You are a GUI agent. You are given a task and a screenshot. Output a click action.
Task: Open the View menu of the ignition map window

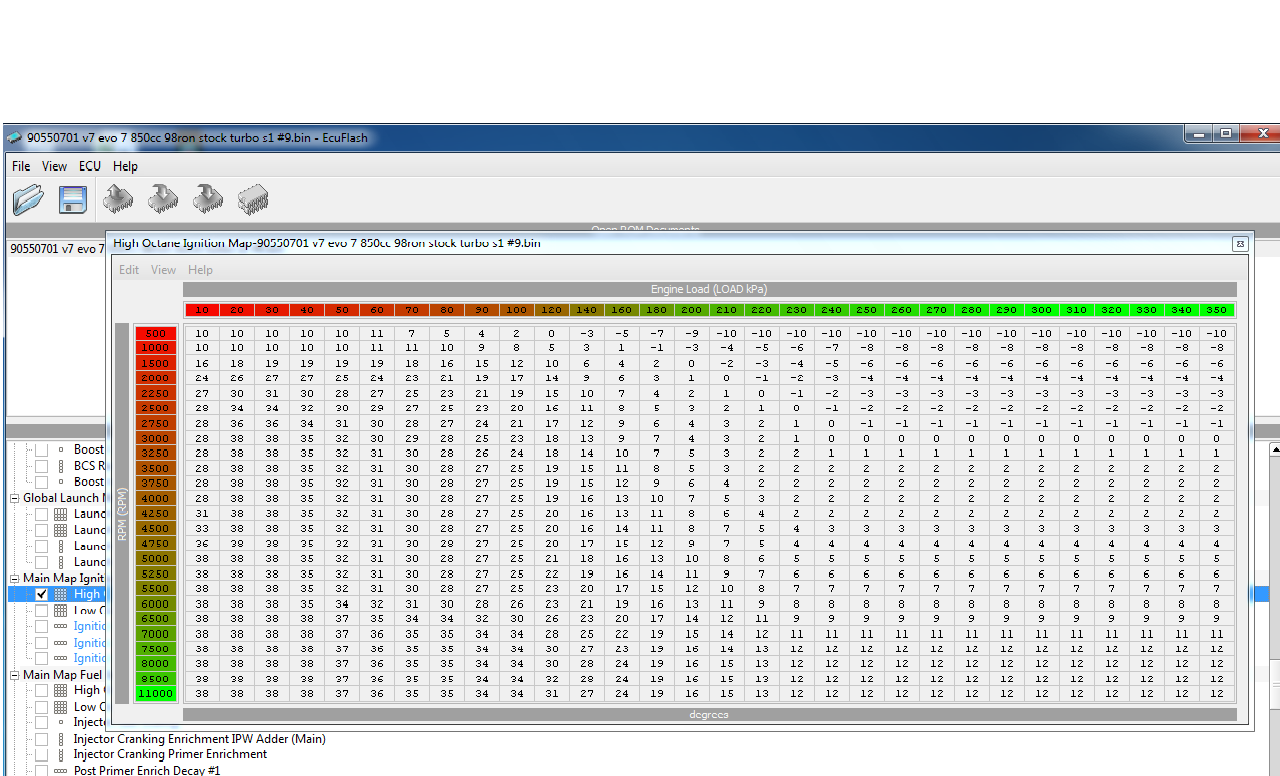pos(163,270)
